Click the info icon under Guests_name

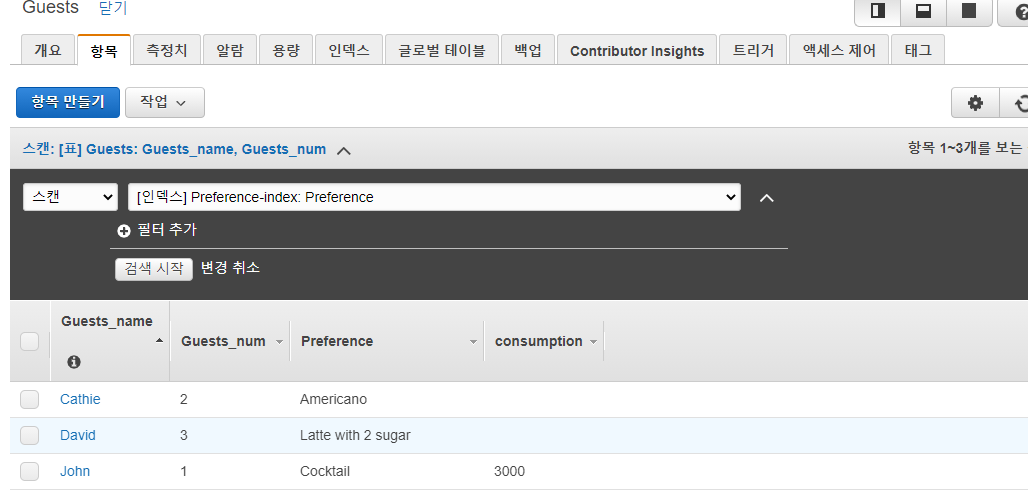tap(74, 362)
